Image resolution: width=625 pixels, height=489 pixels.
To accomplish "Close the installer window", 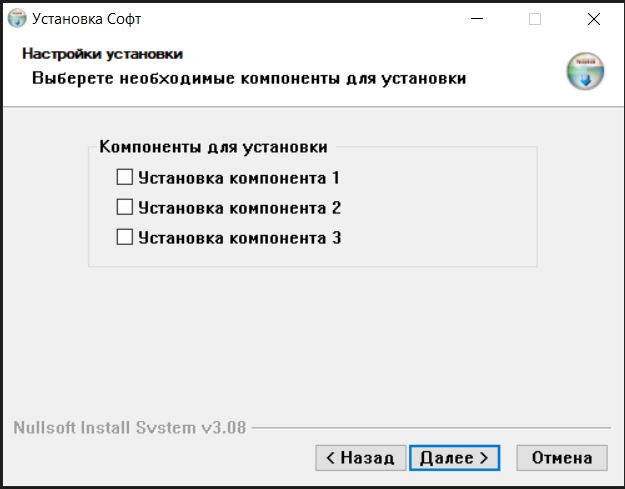I will tap(593, 18).
